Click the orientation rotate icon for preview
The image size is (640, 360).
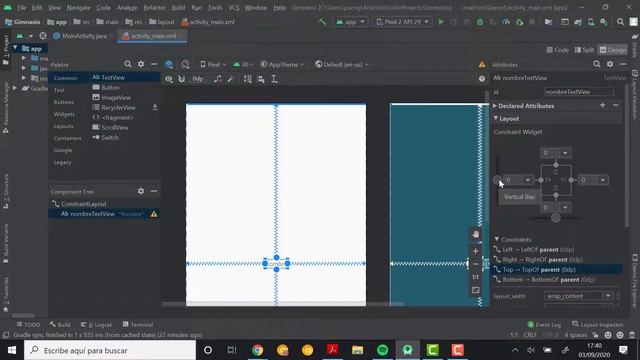point(185,64)
